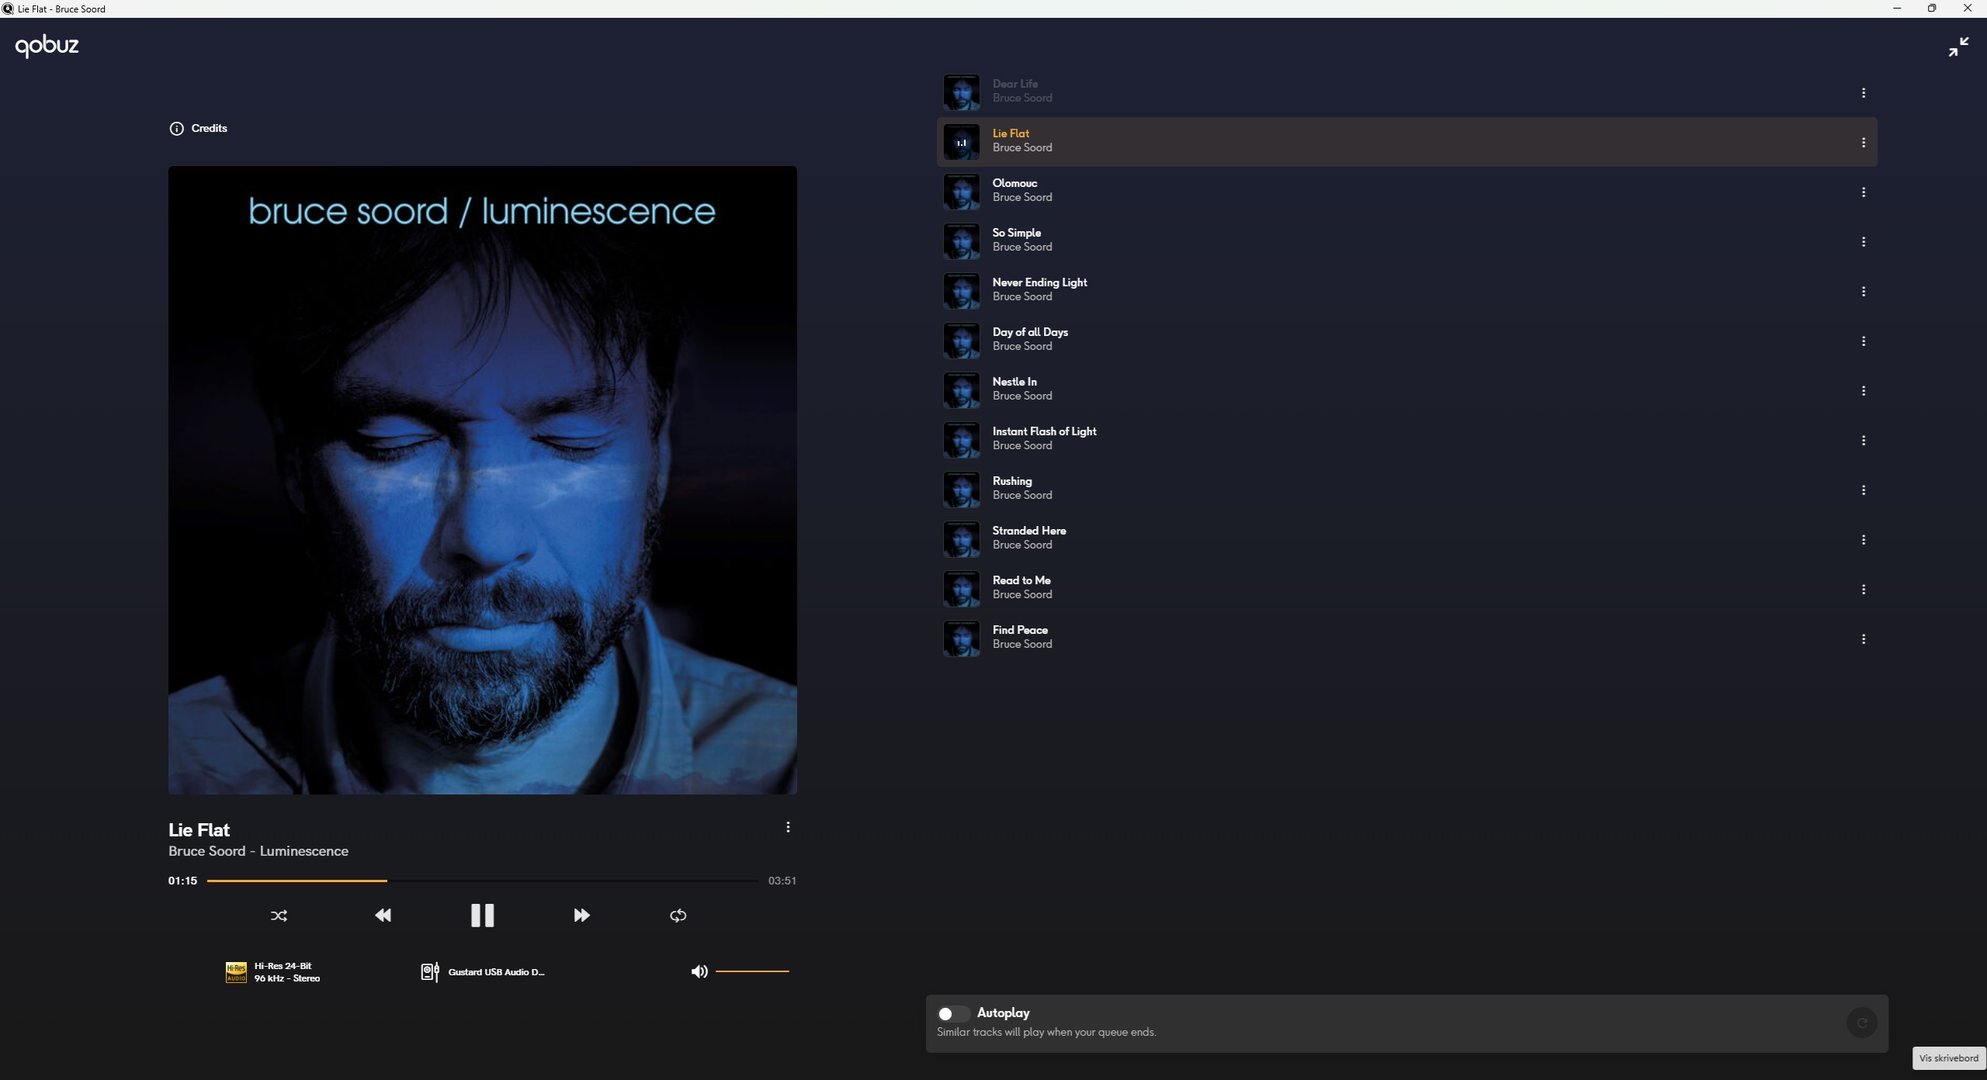Play So Simple from the queue
1987x1080 pixels.
(1407, 241)
